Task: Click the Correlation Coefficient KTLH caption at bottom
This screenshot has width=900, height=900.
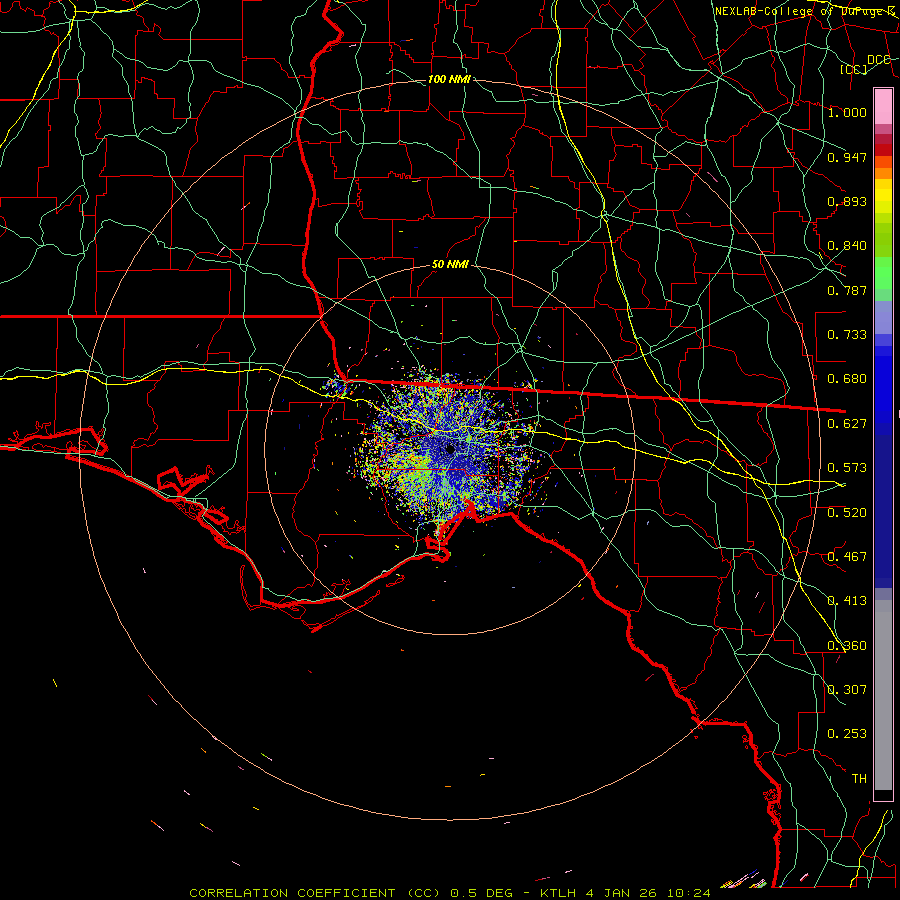Action: point(450,893)
